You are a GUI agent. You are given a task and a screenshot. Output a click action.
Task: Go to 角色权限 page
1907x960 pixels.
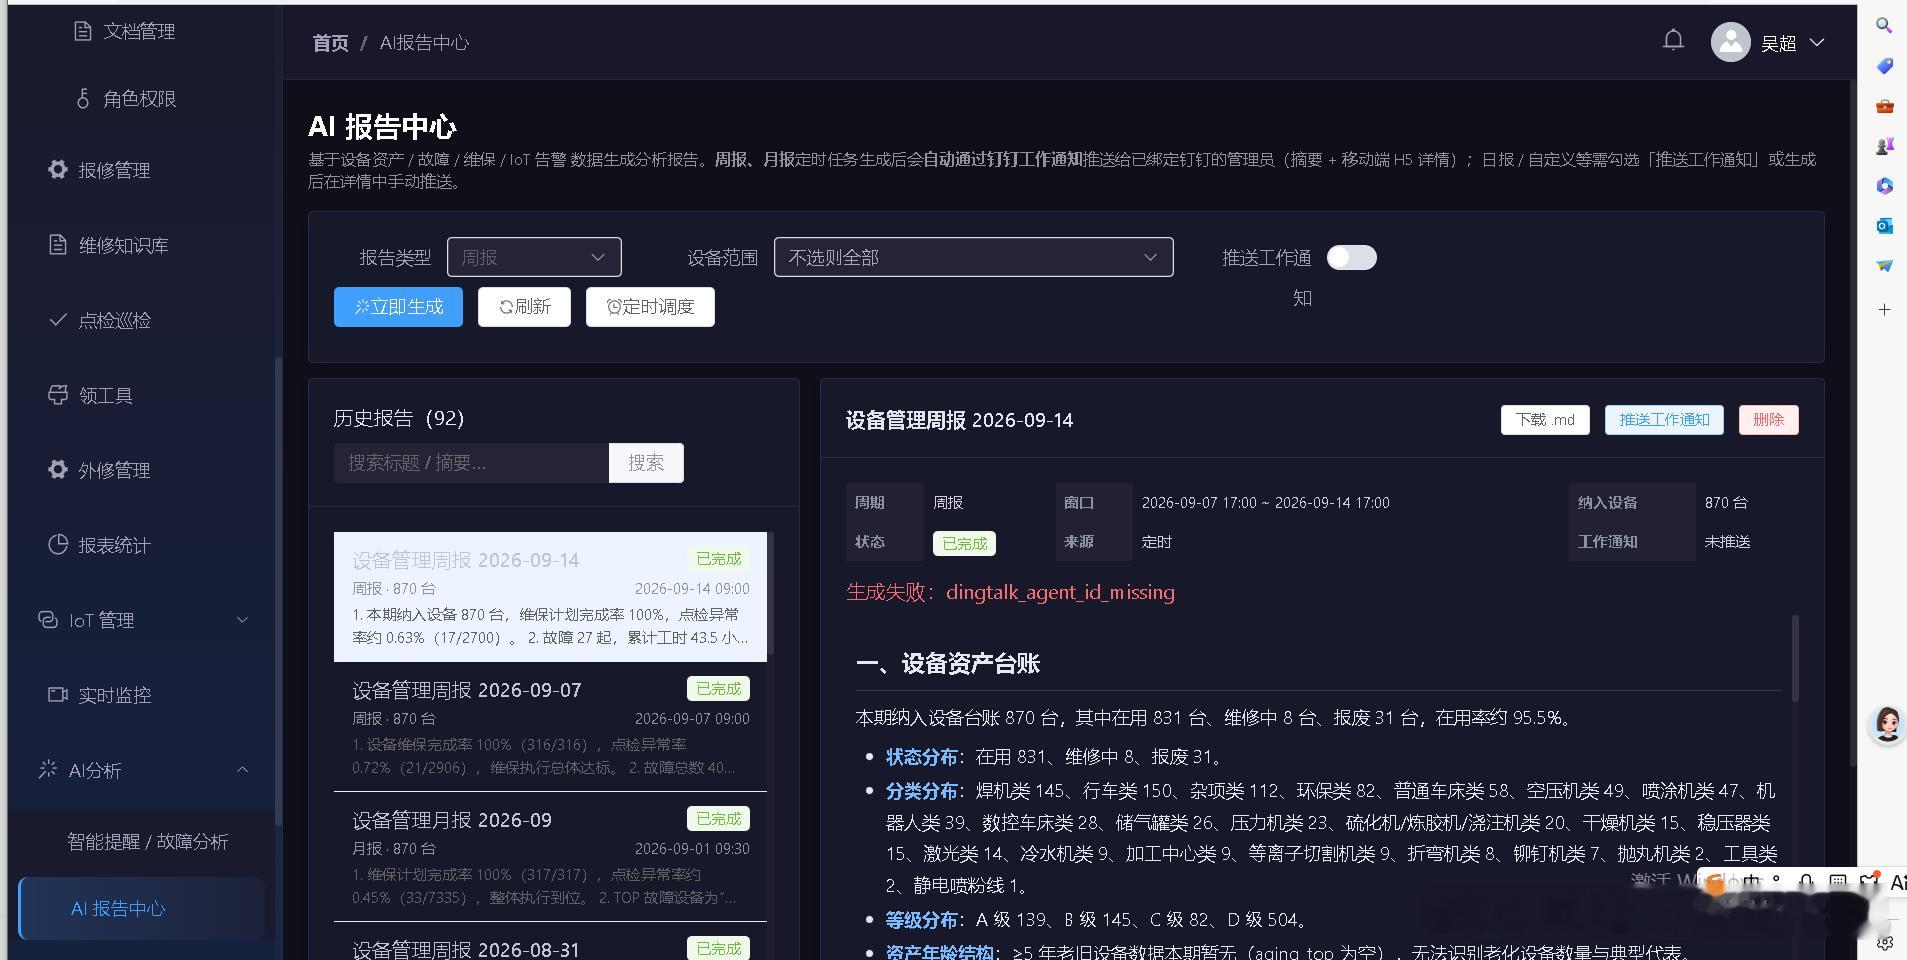(140, 98)
